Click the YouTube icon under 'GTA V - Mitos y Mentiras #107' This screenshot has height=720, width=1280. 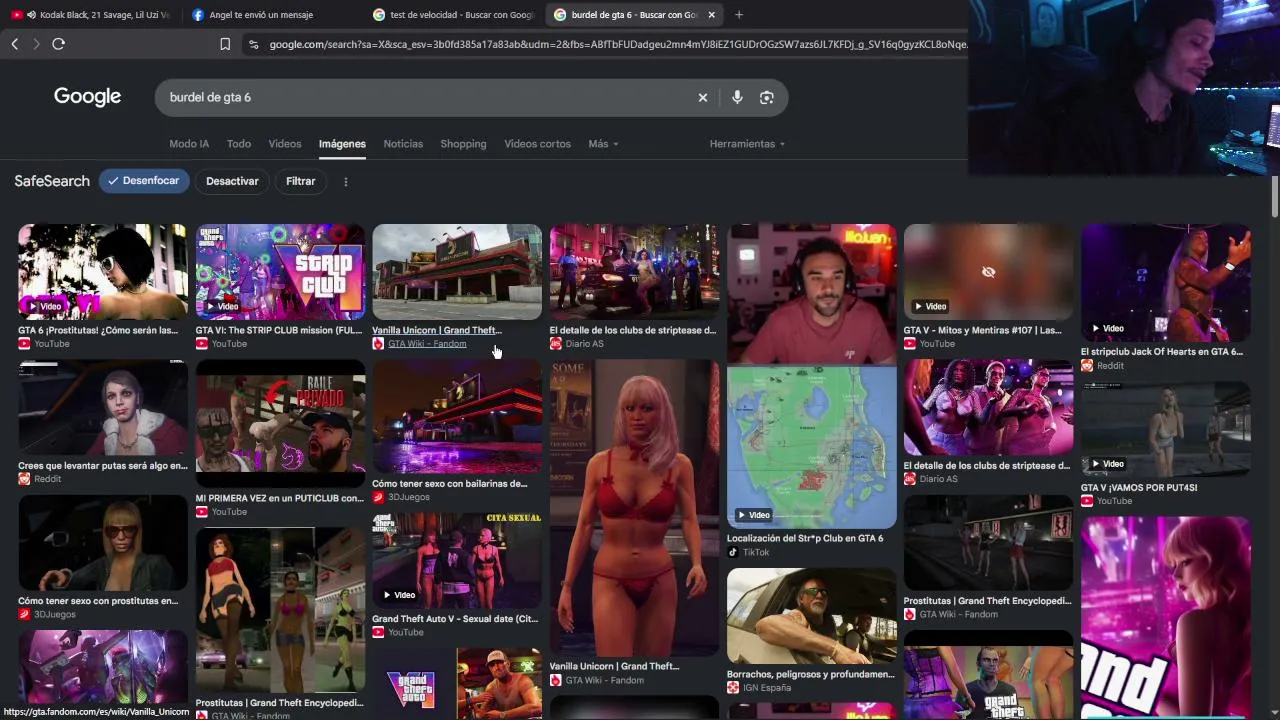pyautogui.click(x=910, y=344)
